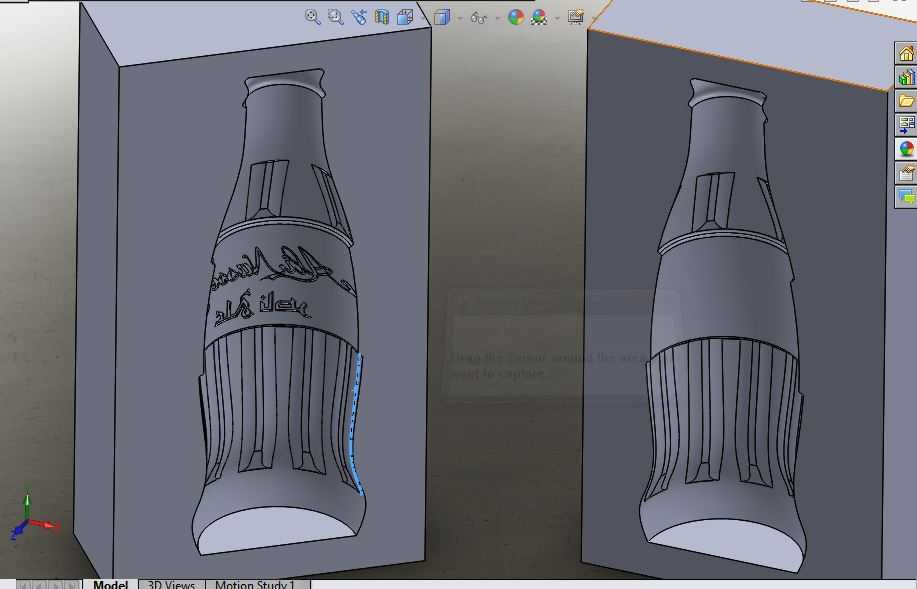Open Appearances, Scenes and Decals tab
This screenshot has width=917, height=589.
coord(906,149)
